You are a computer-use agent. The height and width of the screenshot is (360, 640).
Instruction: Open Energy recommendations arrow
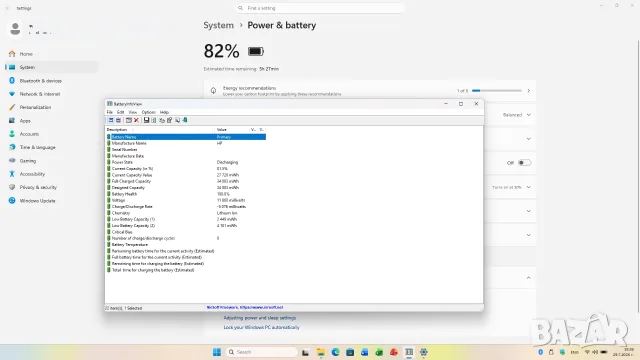(529, 91)
